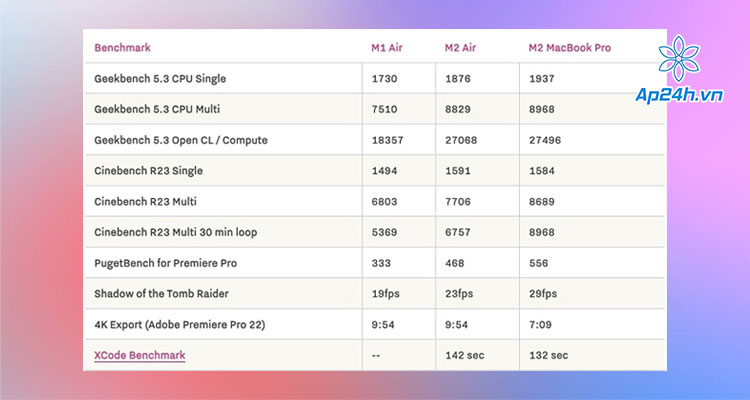Click the Shadow of the Tomb Raider label

[161, 294]
